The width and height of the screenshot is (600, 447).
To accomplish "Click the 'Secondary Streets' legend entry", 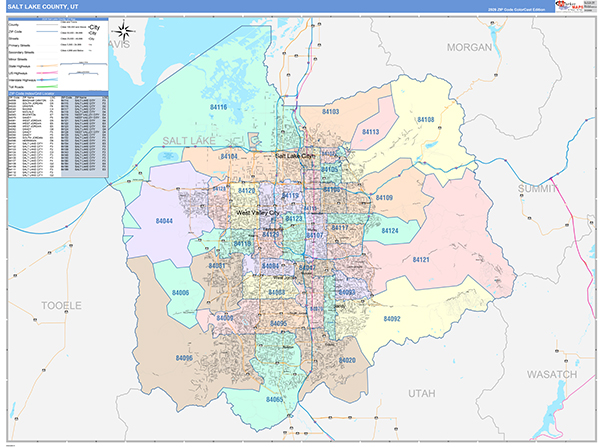I will pyautogui.click(x=21, y=52).
